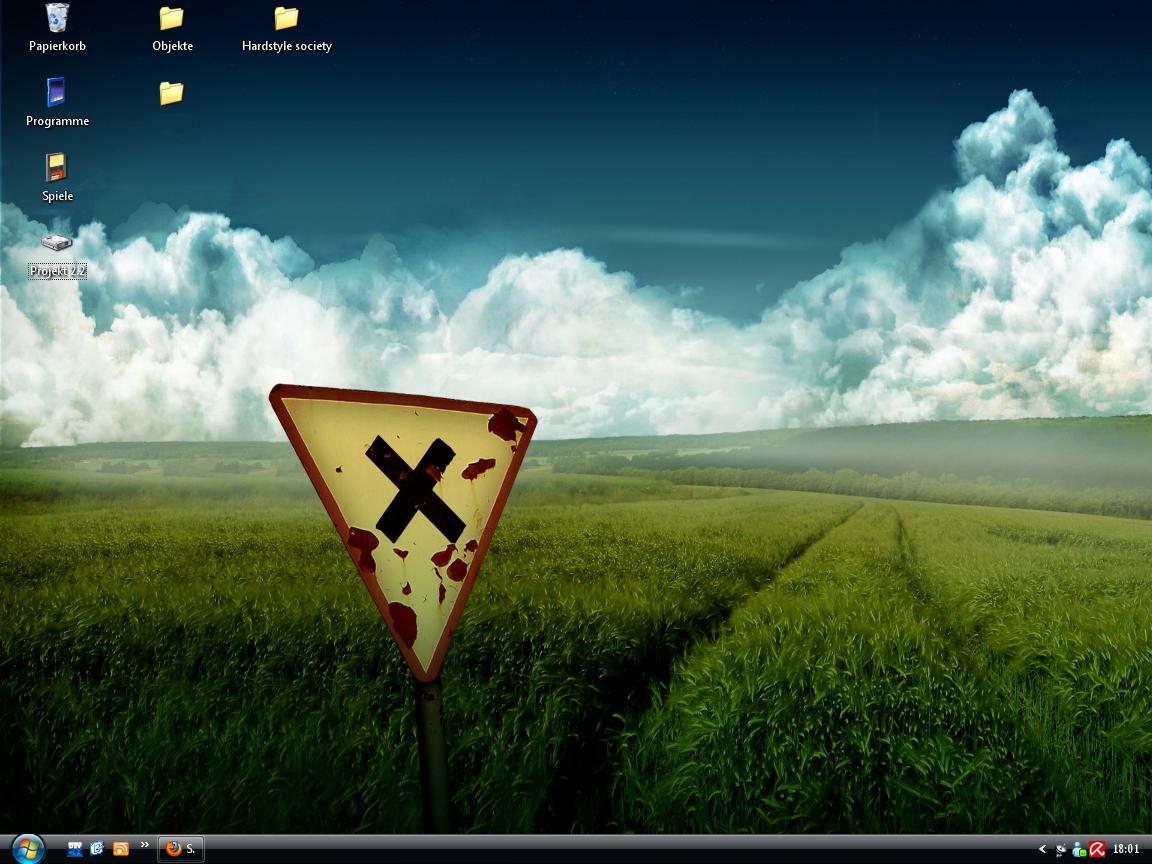Screen dimensions: 1152x864
Task: Select the unnamed folder below Objekte
Action: coord(172,93)
